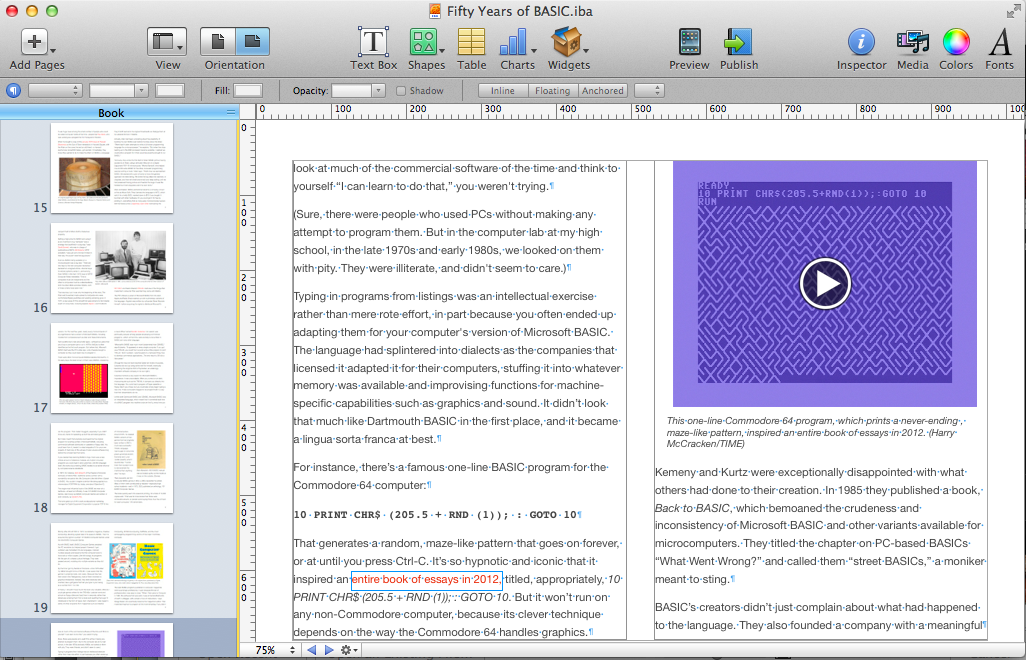Enable the Shadow checkbox

[401, 91]
